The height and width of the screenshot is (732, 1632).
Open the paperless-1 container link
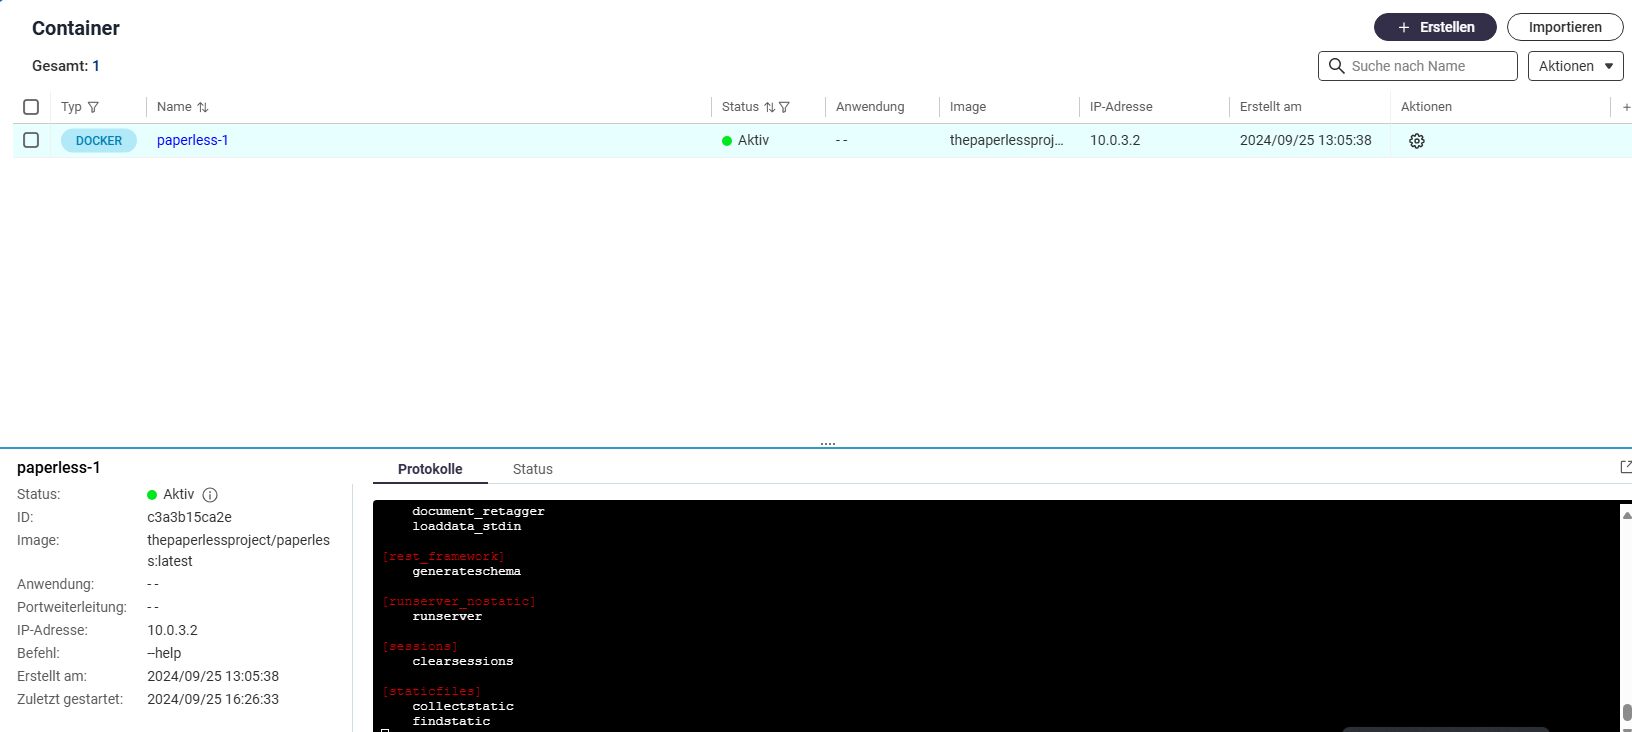point(192,140)
